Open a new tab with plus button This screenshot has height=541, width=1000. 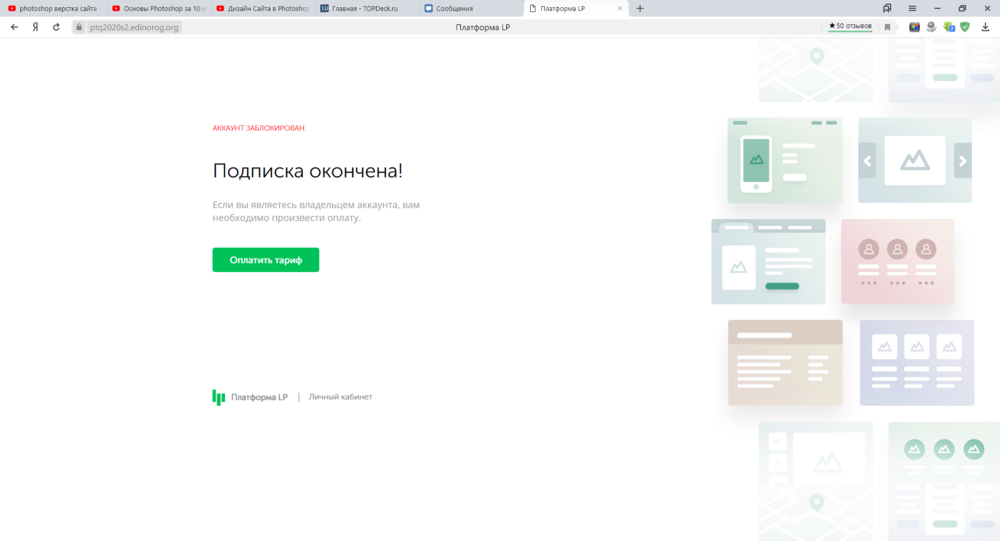(x=640, y=8)
